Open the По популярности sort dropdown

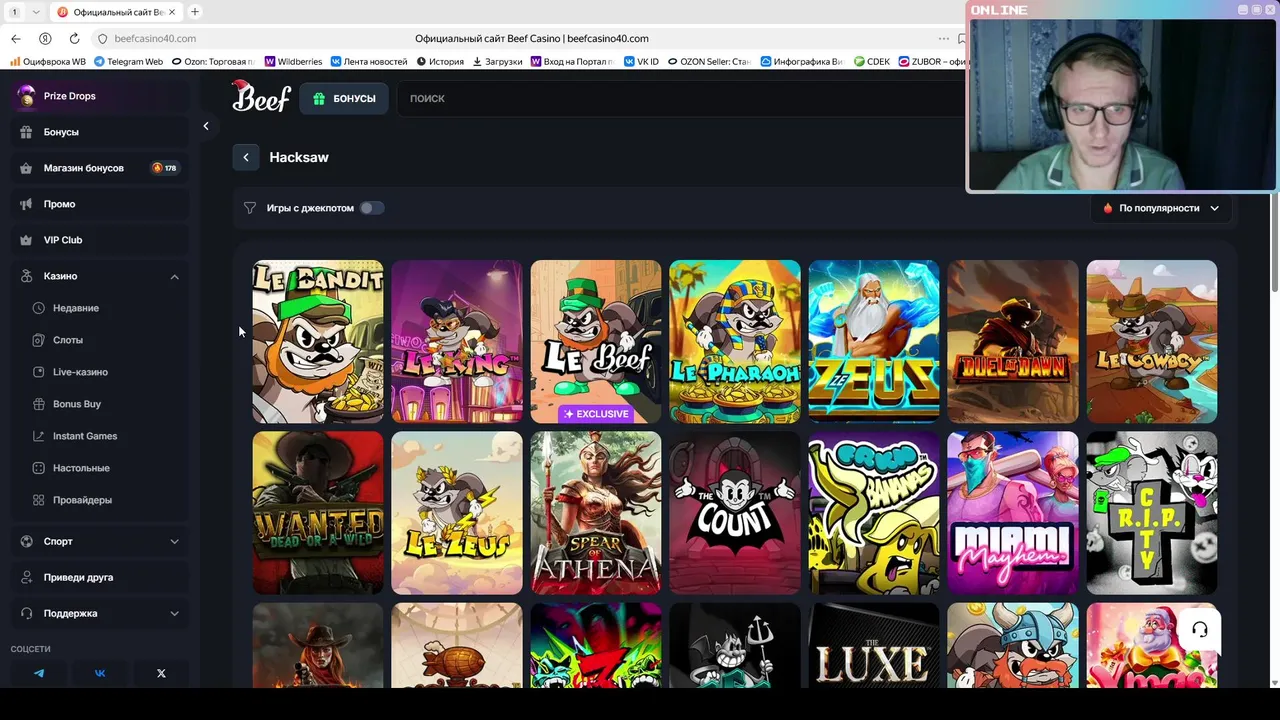1160,208
